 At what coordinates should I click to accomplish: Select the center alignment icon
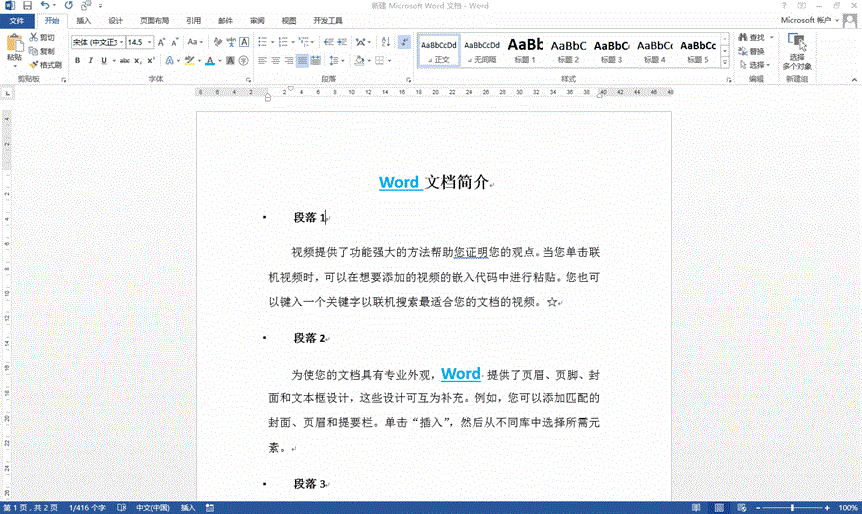click(275, 61)
